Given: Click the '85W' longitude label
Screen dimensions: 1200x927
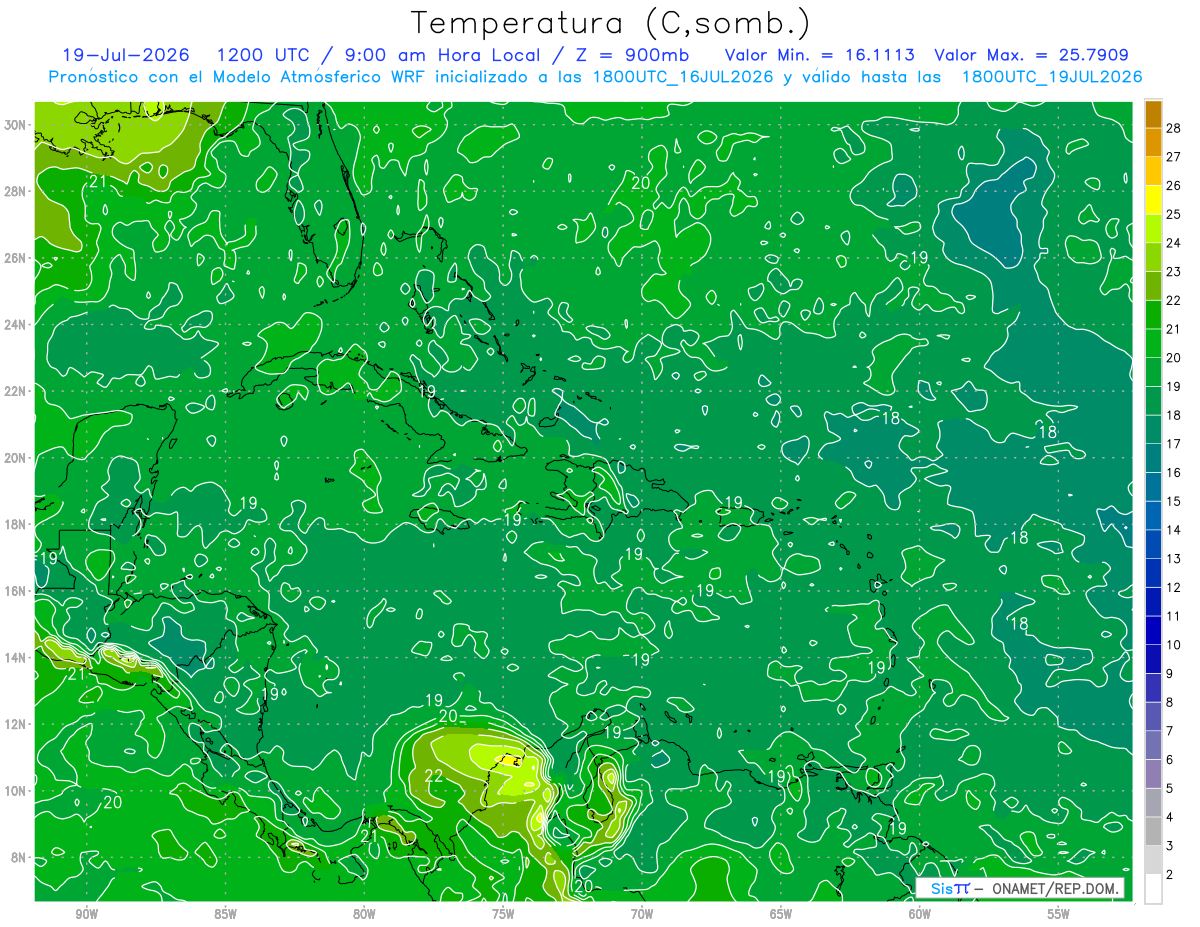Looking at the screenshot, I should click(x=226, y=914).
